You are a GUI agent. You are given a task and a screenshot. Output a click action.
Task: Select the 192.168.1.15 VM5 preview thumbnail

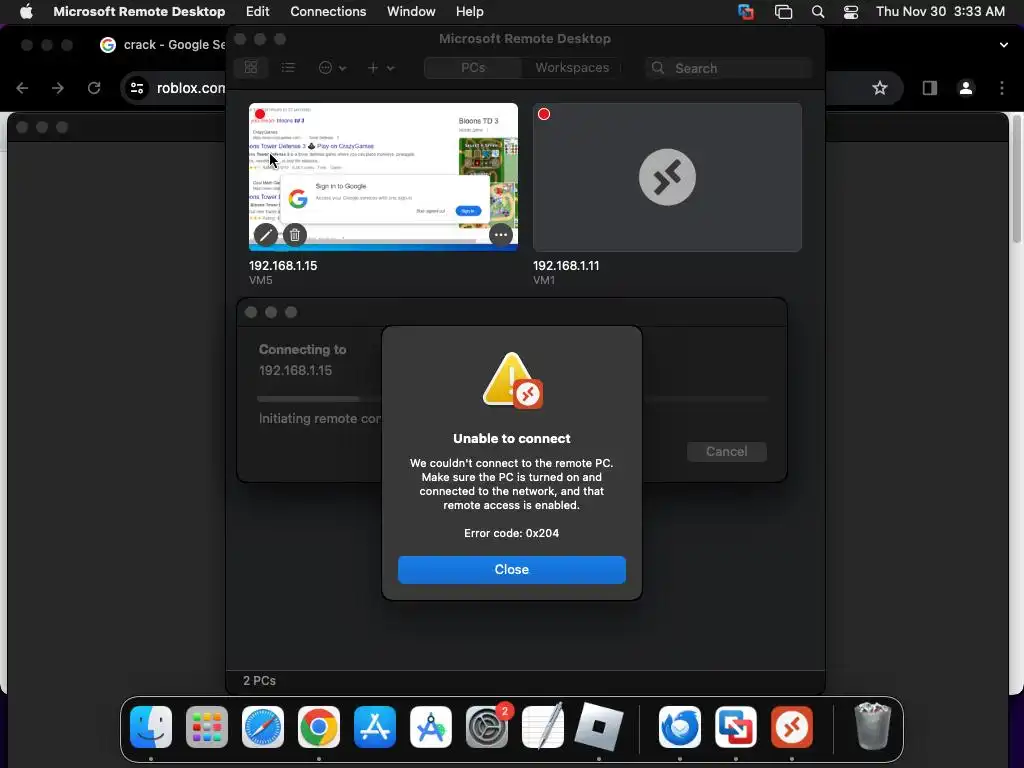(383, 177)
